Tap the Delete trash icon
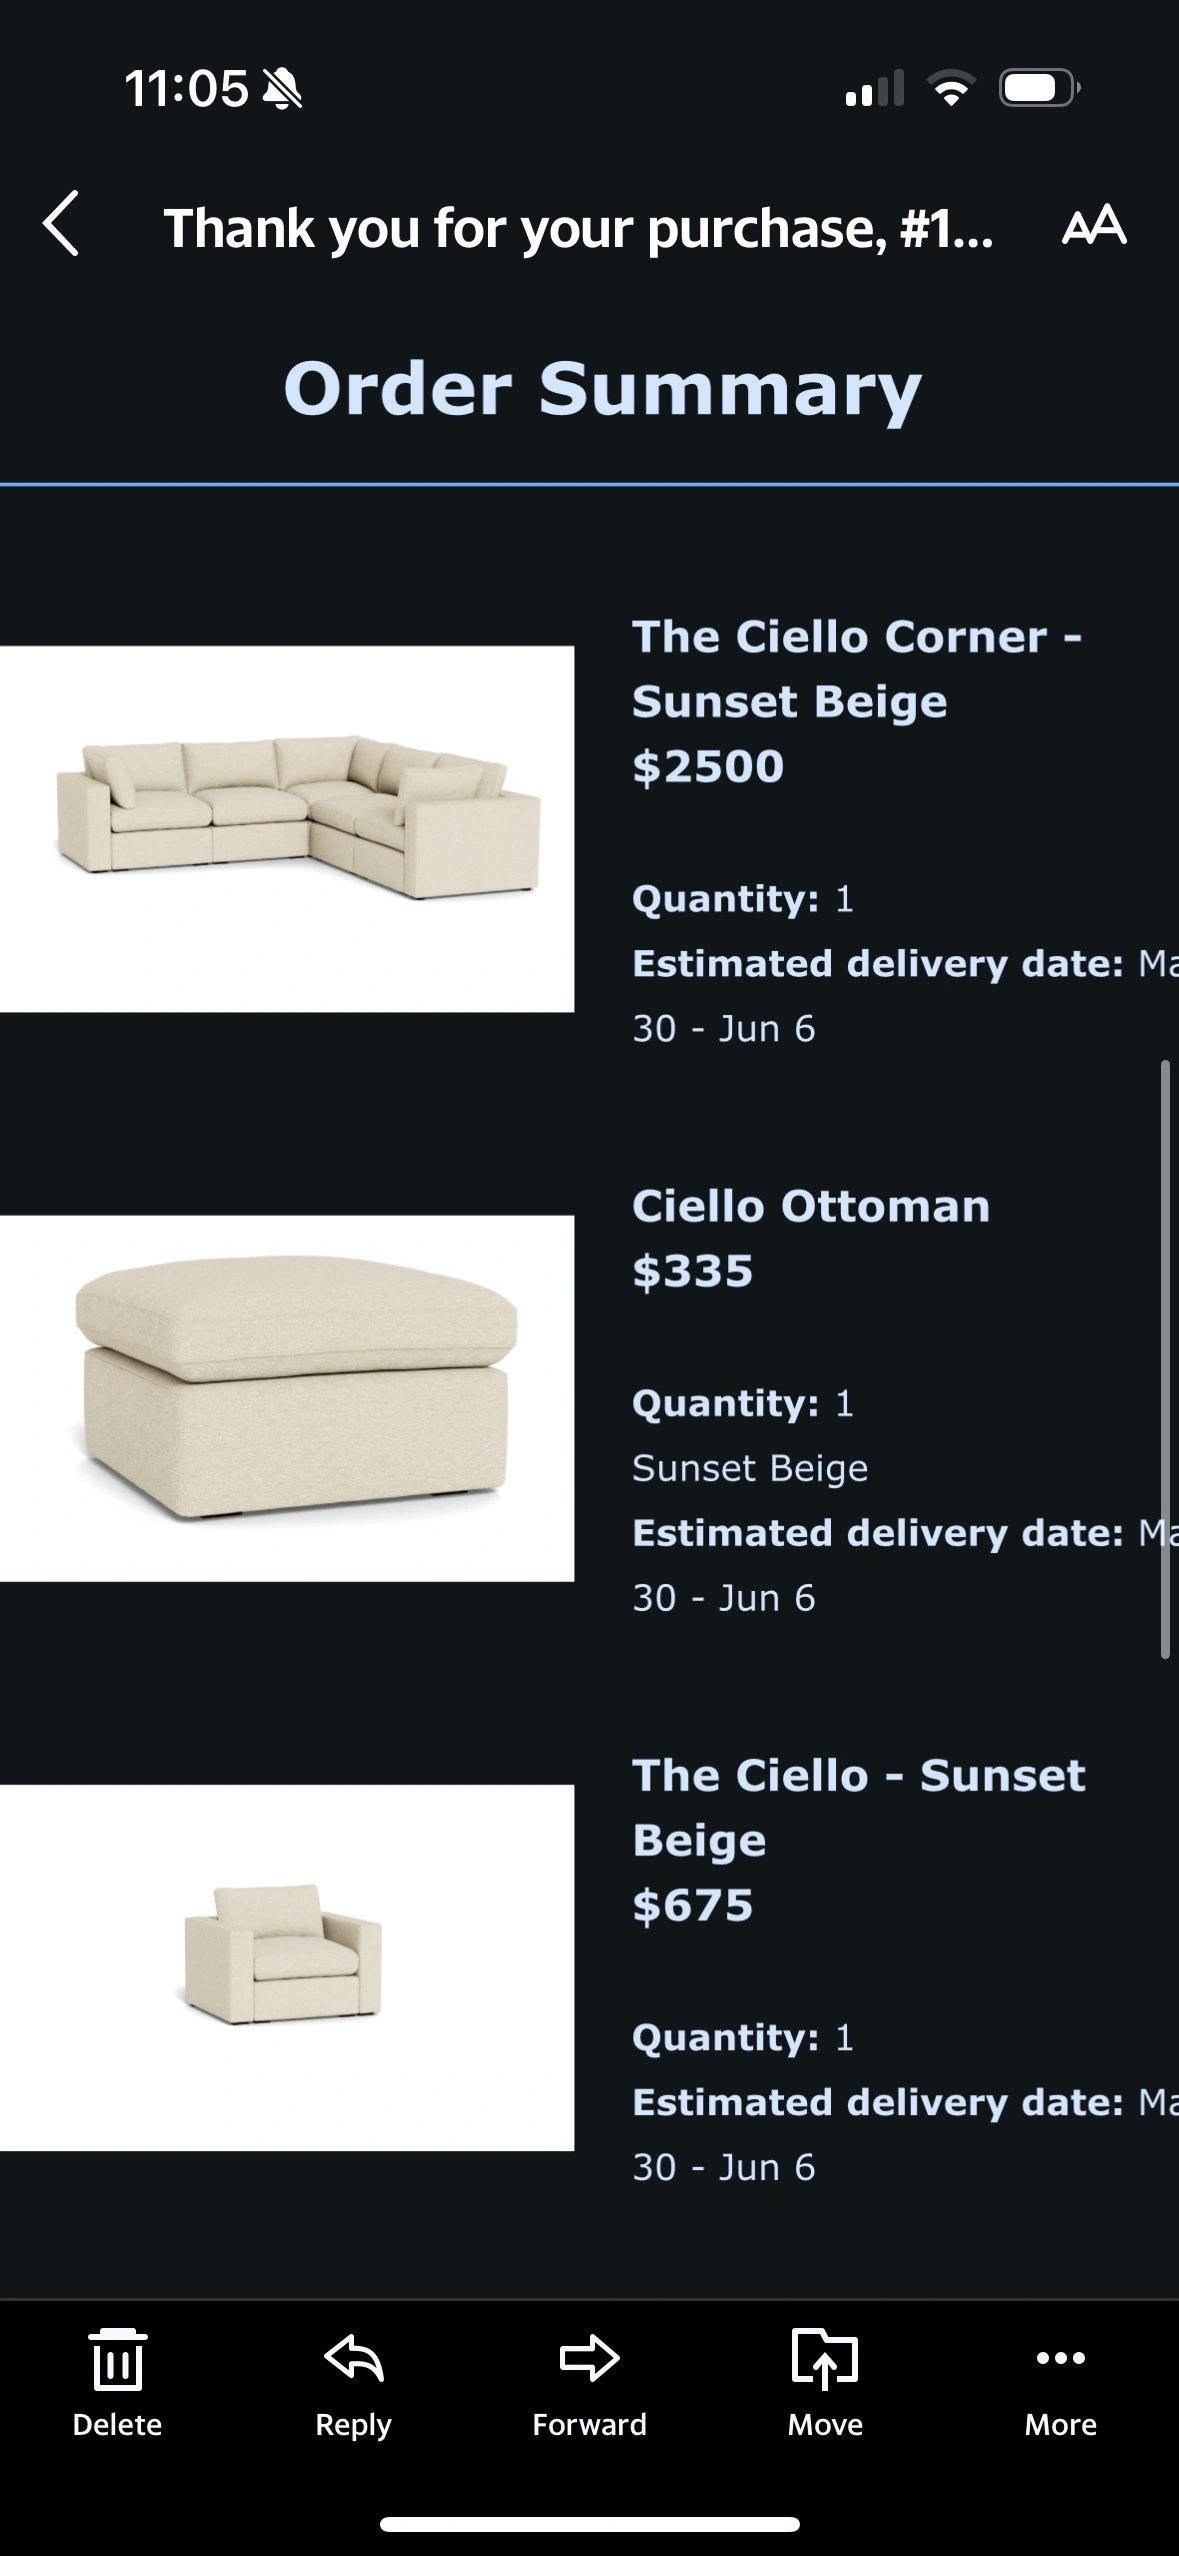Screen dimensions: 1179x2556 (117, 2360)
